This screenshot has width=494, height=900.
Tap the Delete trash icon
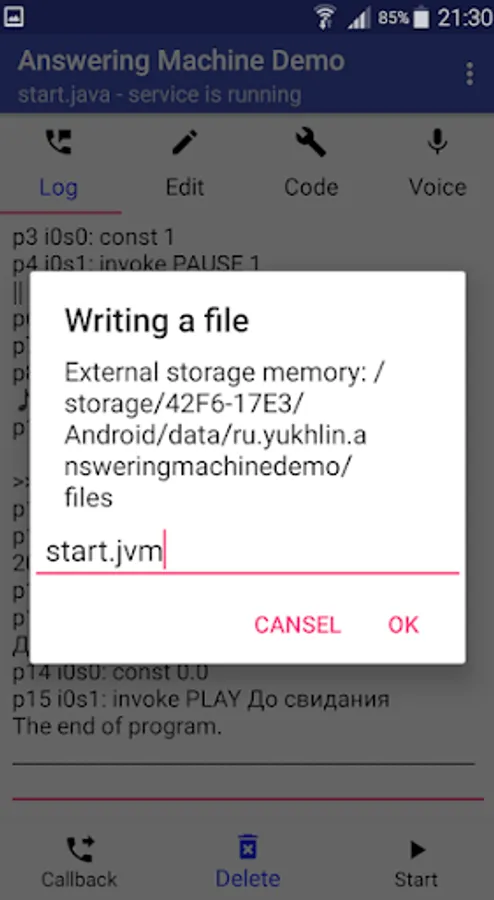coord(248,848)
